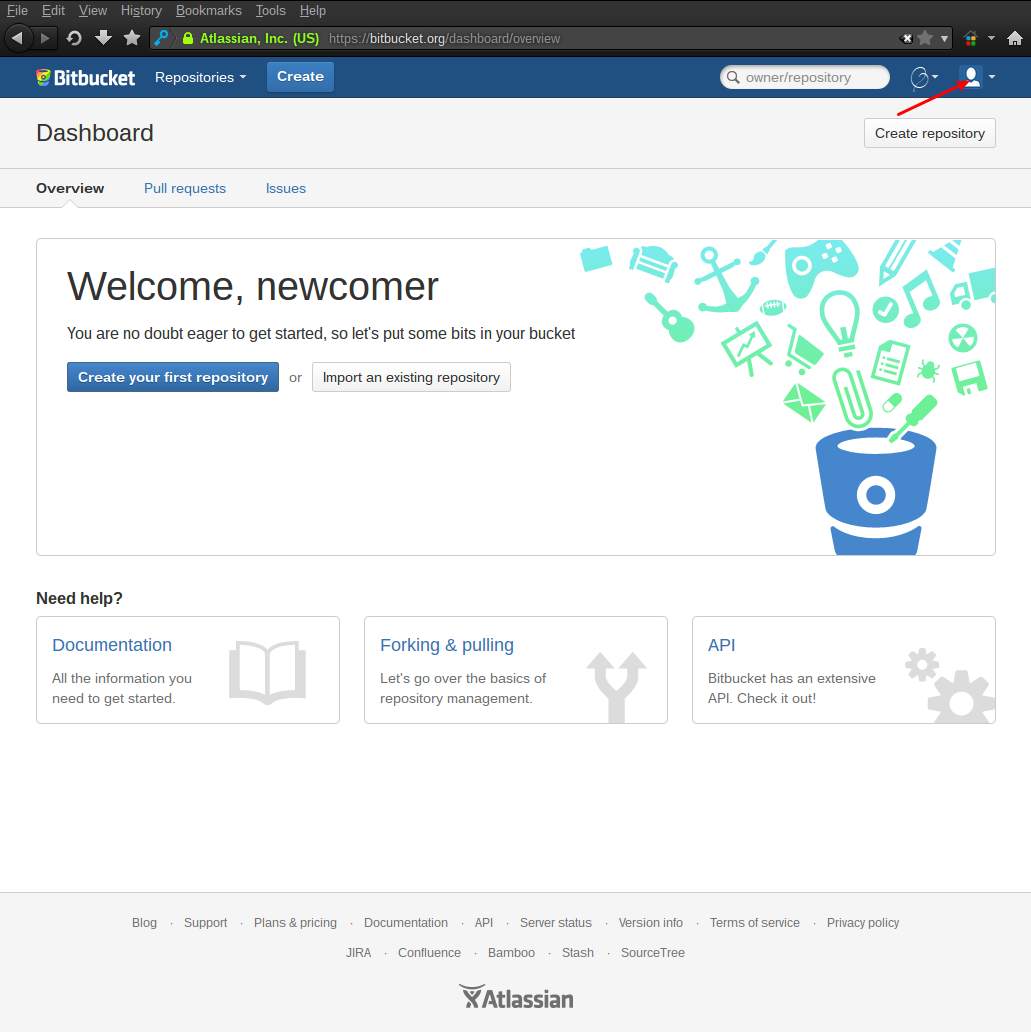Click the magnifier in the repository search box
This screenshot has width=1031, height=1032.
click(734, 77)
